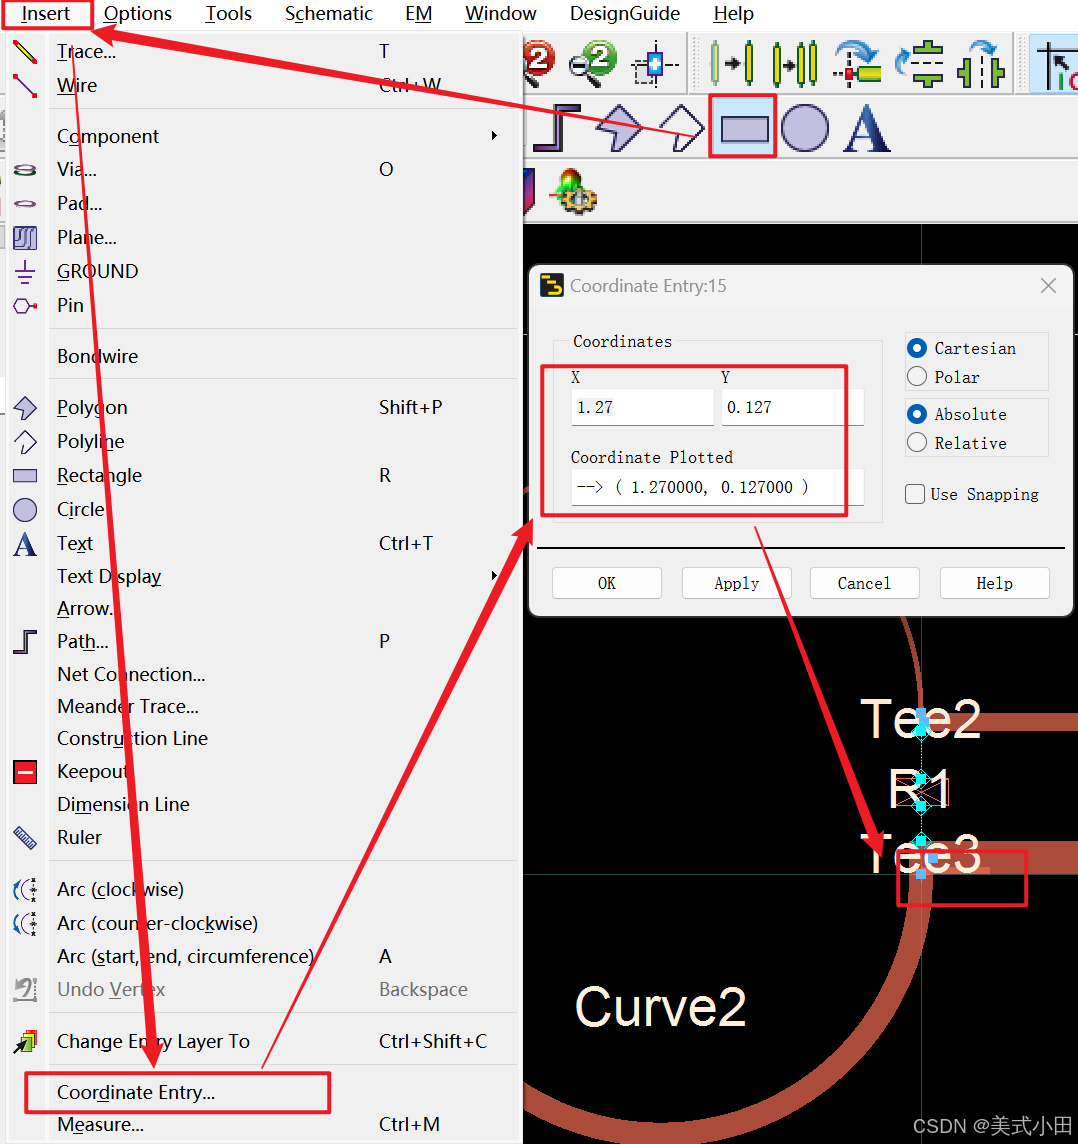
Task: Open the DesignGuide menu
Action: (x=625, y=14)
